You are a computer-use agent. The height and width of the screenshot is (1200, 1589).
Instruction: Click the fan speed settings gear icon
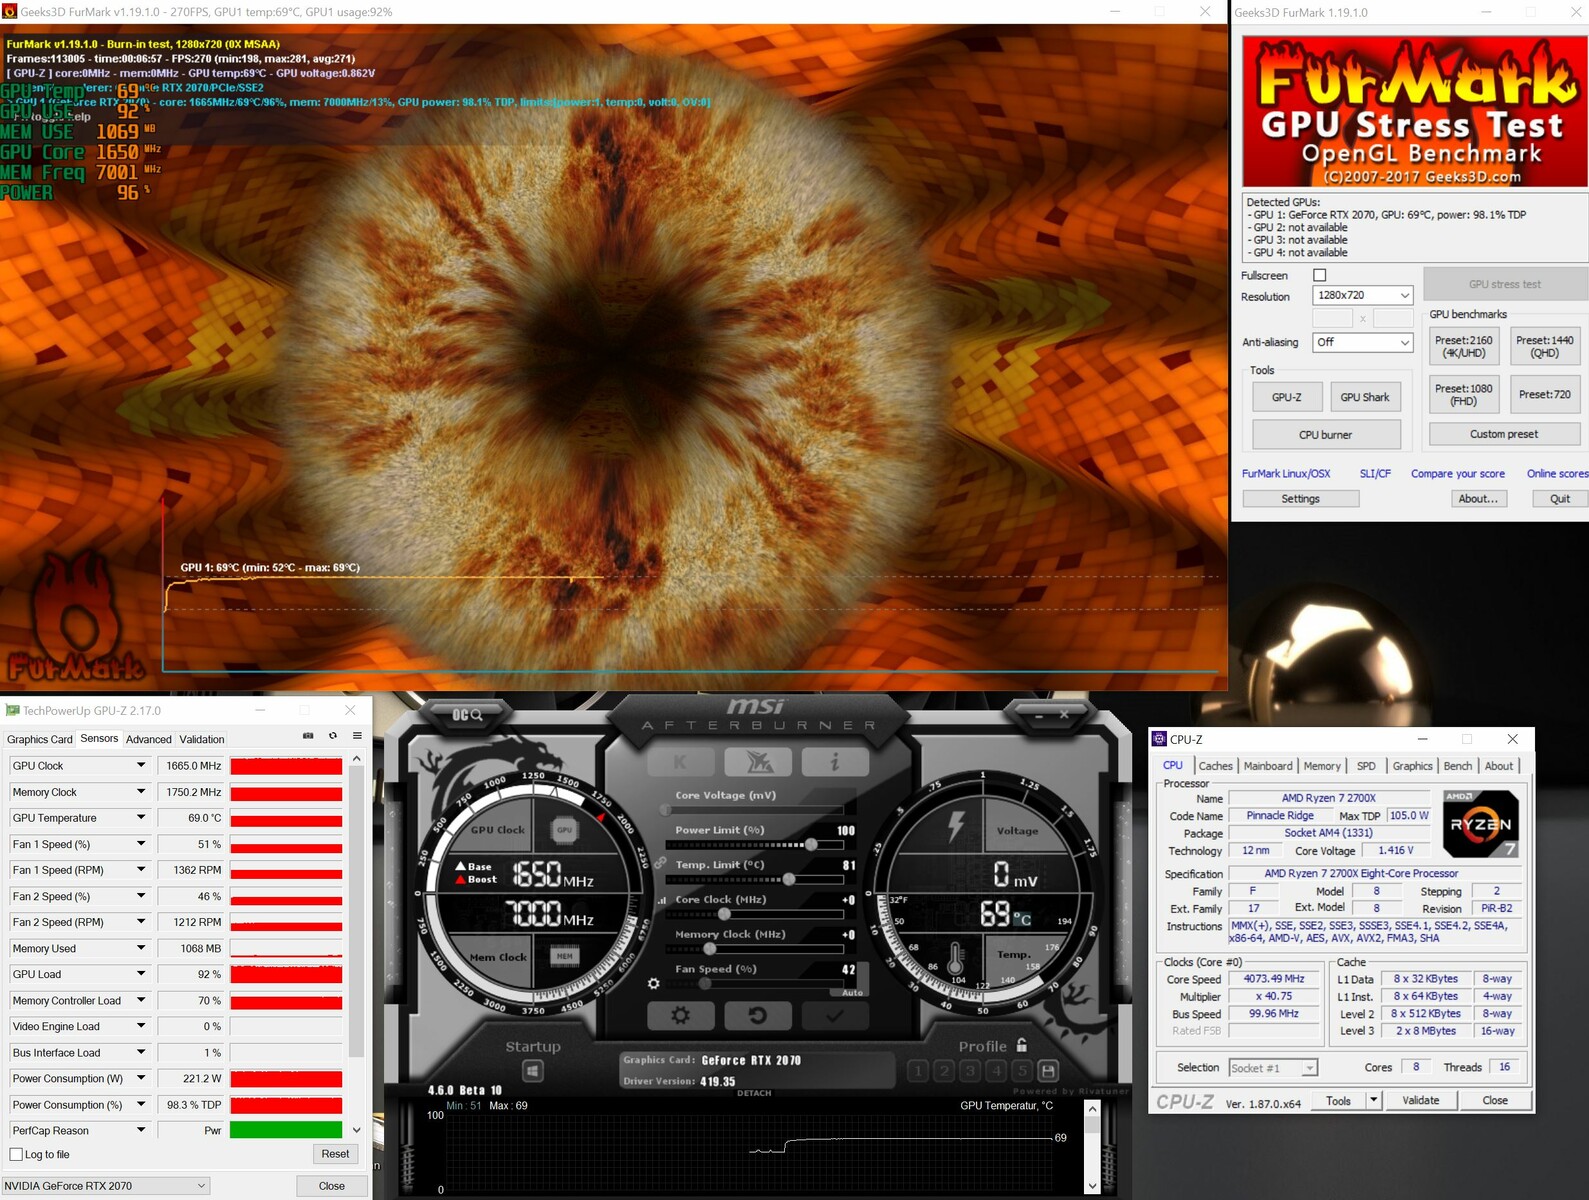[654, 984]
